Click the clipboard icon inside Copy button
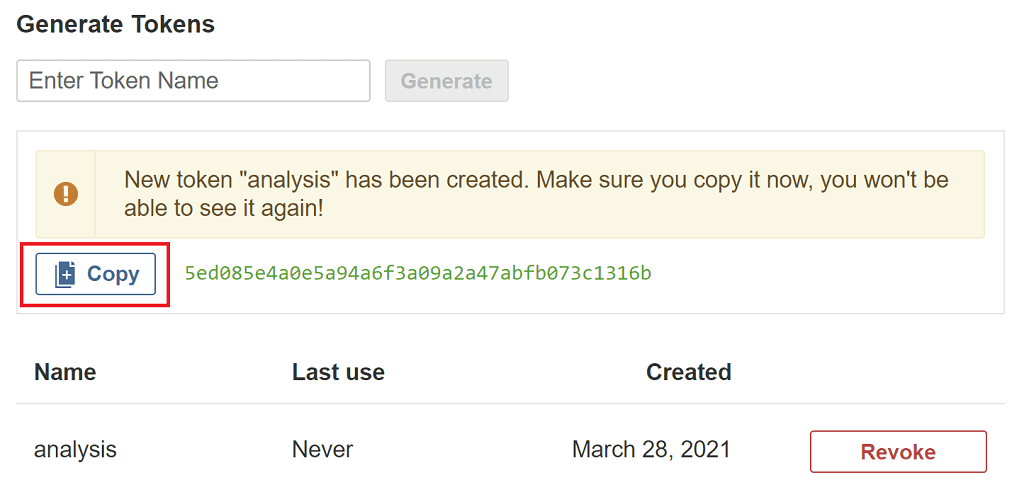The height and width of the screenshot is (492, 1024). click(x=65, y=274)
